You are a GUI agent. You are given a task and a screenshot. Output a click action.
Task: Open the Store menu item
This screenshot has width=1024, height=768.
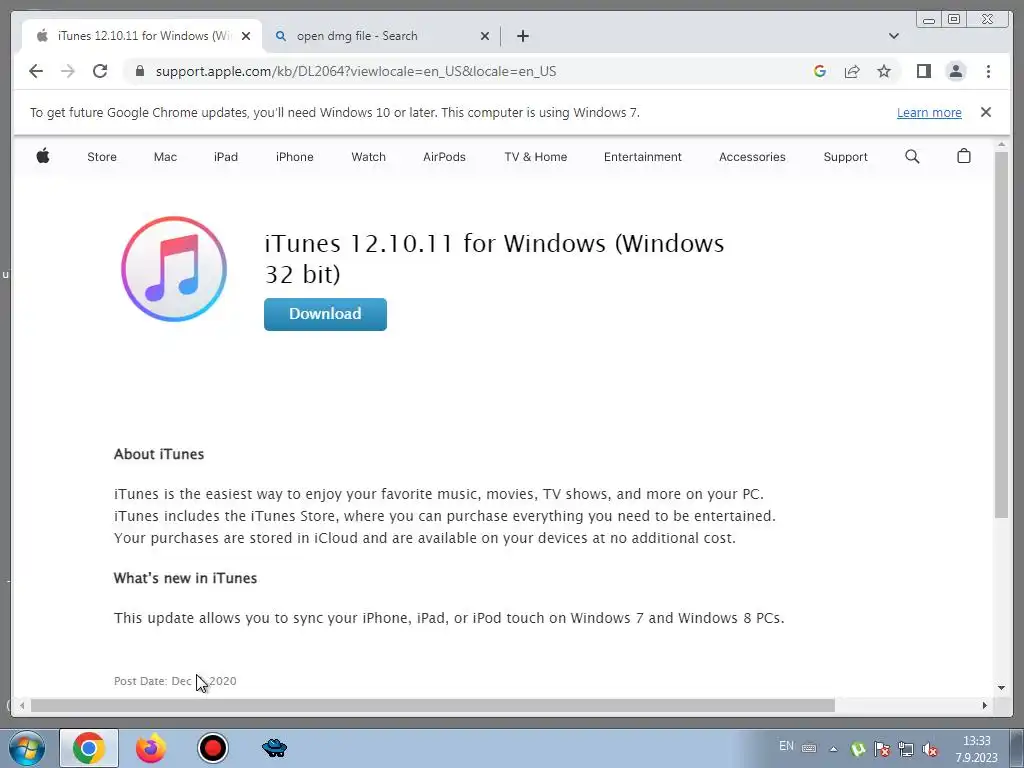click(x=102, y=157)
